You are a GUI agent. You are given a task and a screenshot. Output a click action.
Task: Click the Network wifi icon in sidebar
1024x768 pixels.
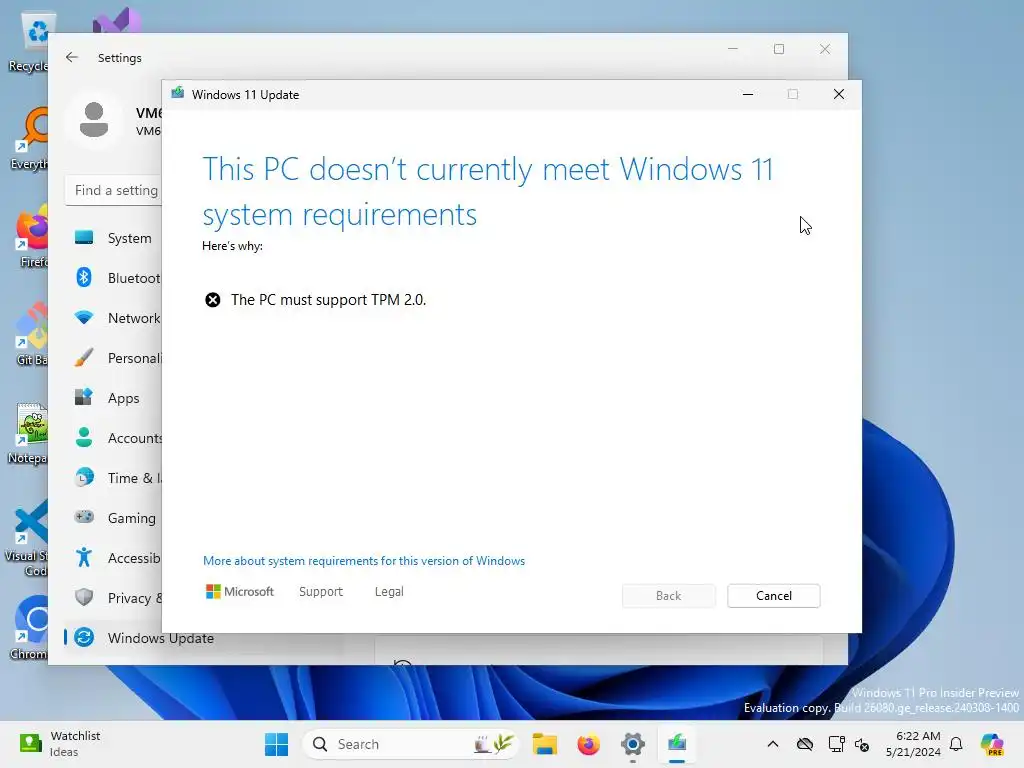[84, 318]
